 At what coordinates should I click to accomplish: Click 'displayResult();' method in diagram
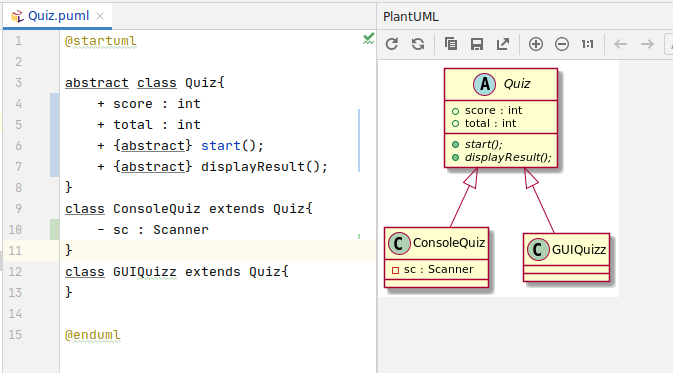pos(508,157)
